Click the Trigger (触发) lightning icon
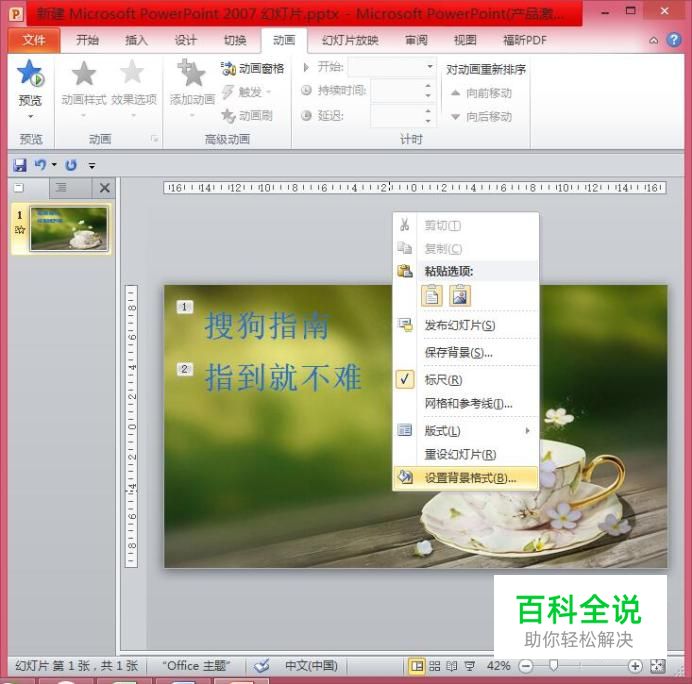 click(x=228, y=92)
